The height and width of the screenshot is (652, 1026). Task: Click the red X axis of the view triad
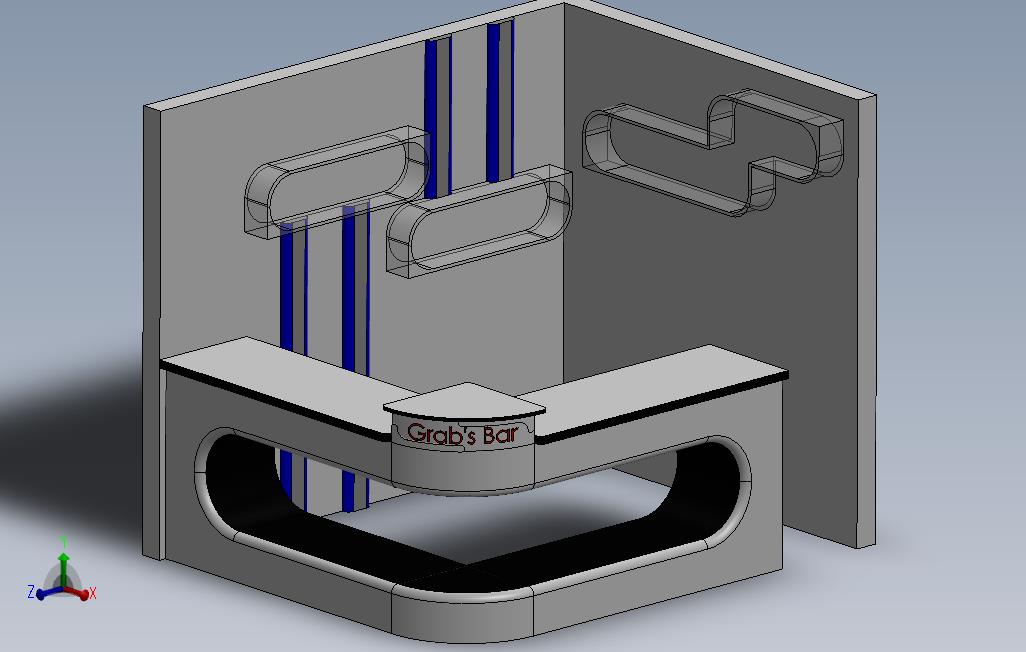point(79,594)
